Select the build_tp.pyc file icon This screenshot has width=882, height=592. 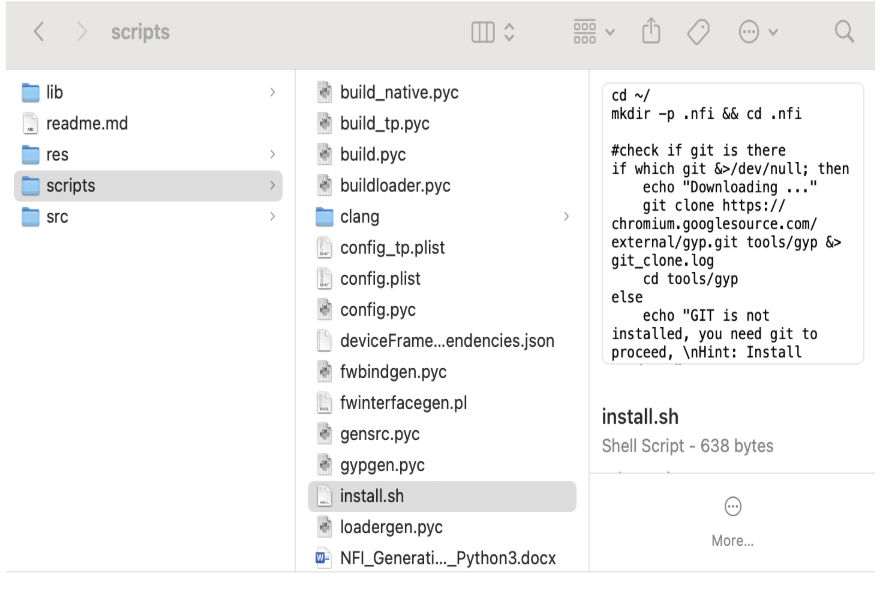click(325, 123)
